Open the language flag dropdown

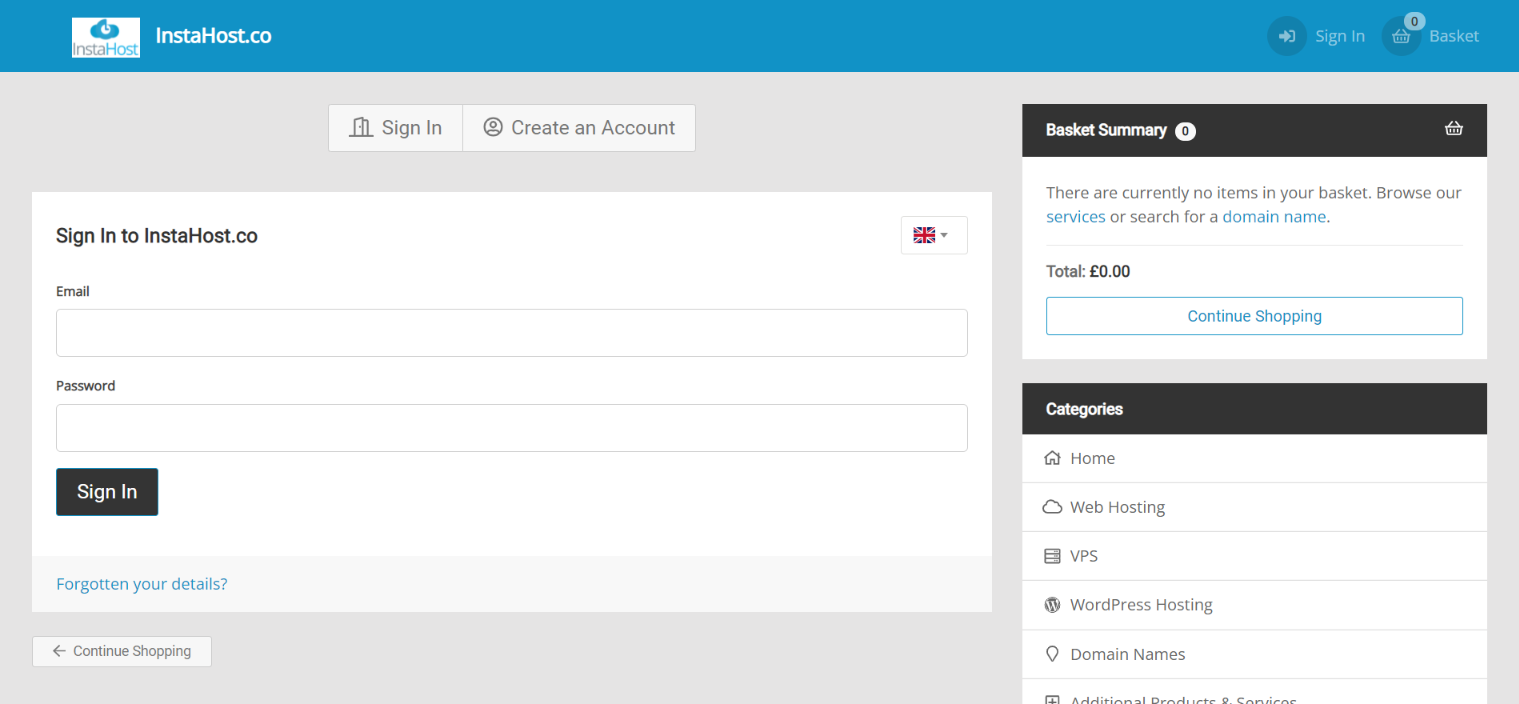(x=933, y=235)
